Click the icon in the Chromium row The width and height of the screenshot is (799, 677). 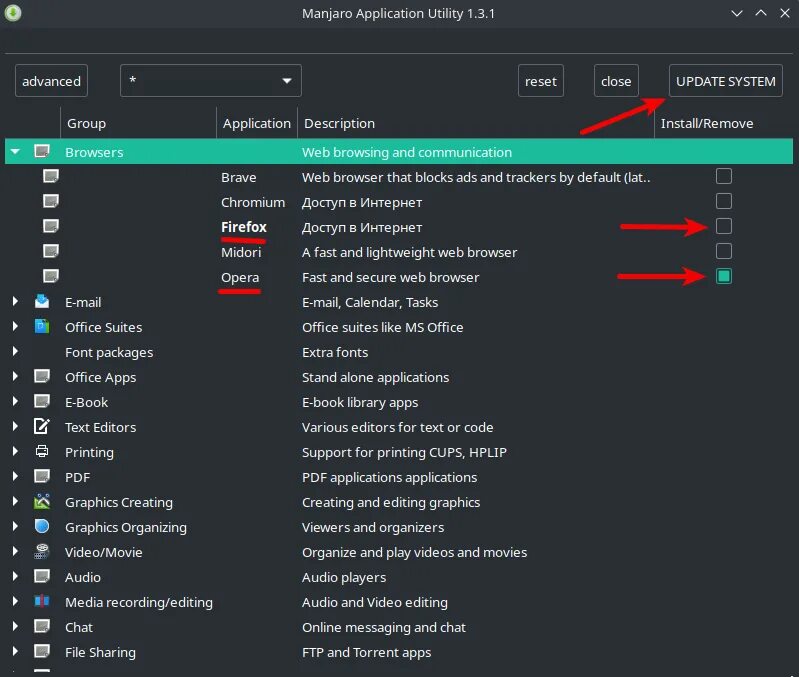(51, 201)
